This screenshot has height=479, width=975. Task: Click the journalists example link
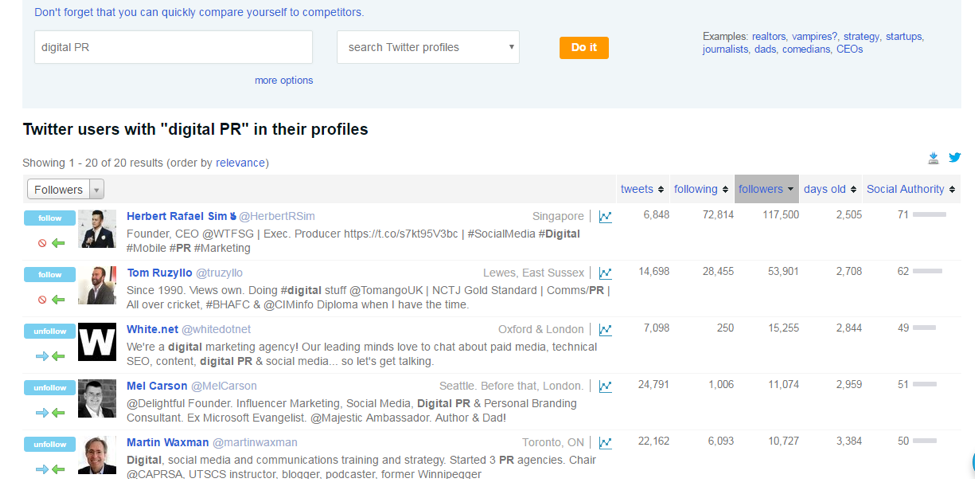[x=726, y=49]
